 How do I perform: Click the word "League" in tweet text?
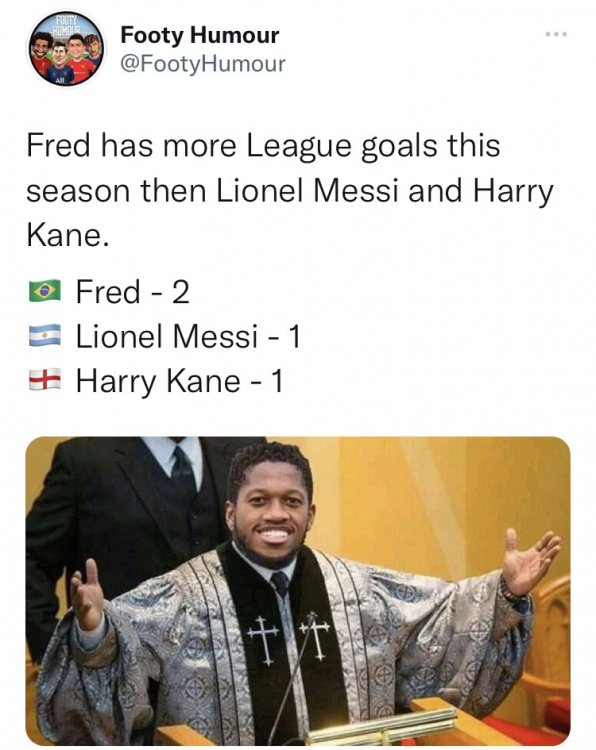299,147
